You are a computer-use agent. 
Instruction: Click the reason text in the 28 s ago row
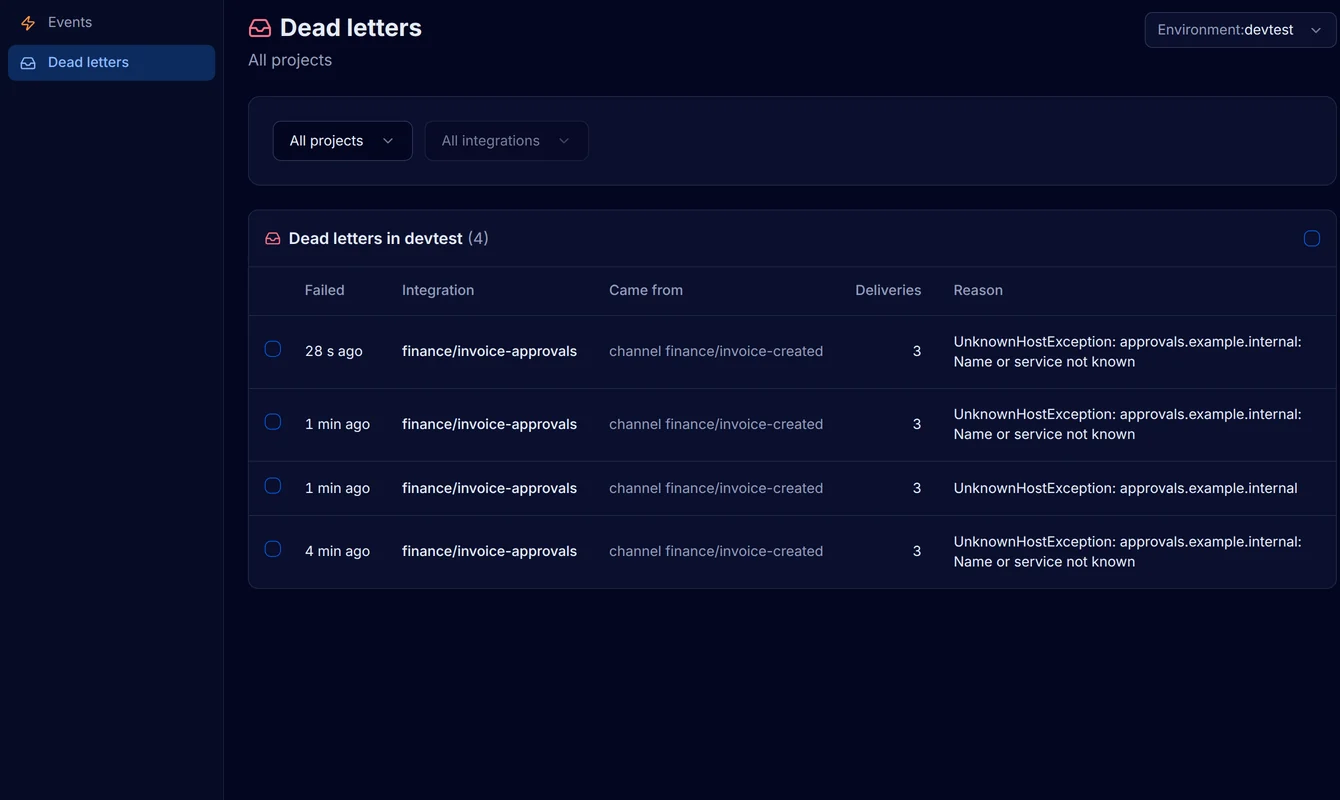click(x=1127, y=352)
